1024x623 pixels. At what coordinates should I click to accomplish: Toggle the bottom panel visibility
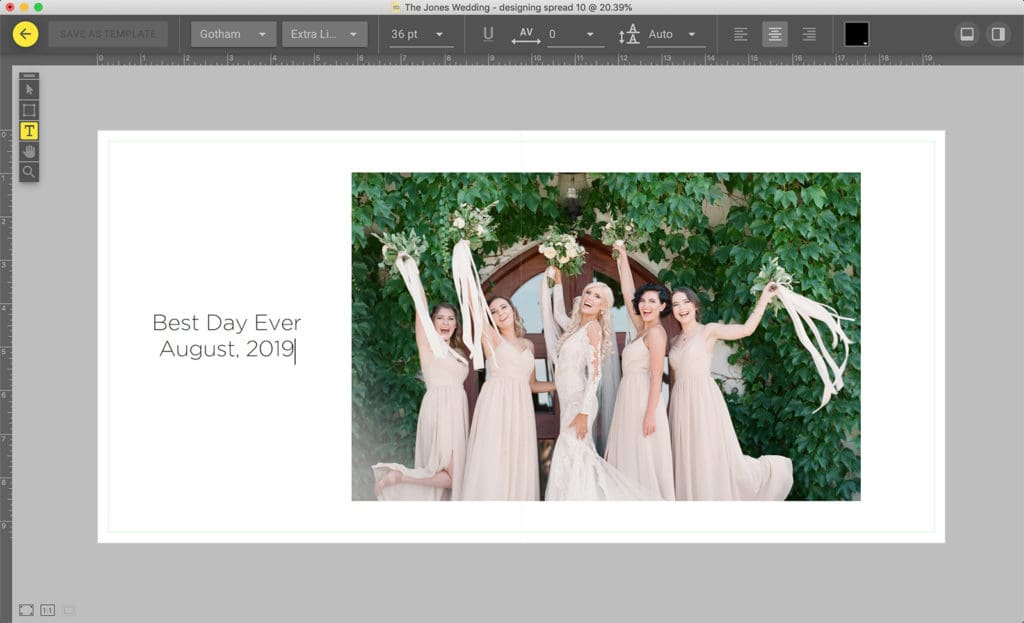point(966,34)
